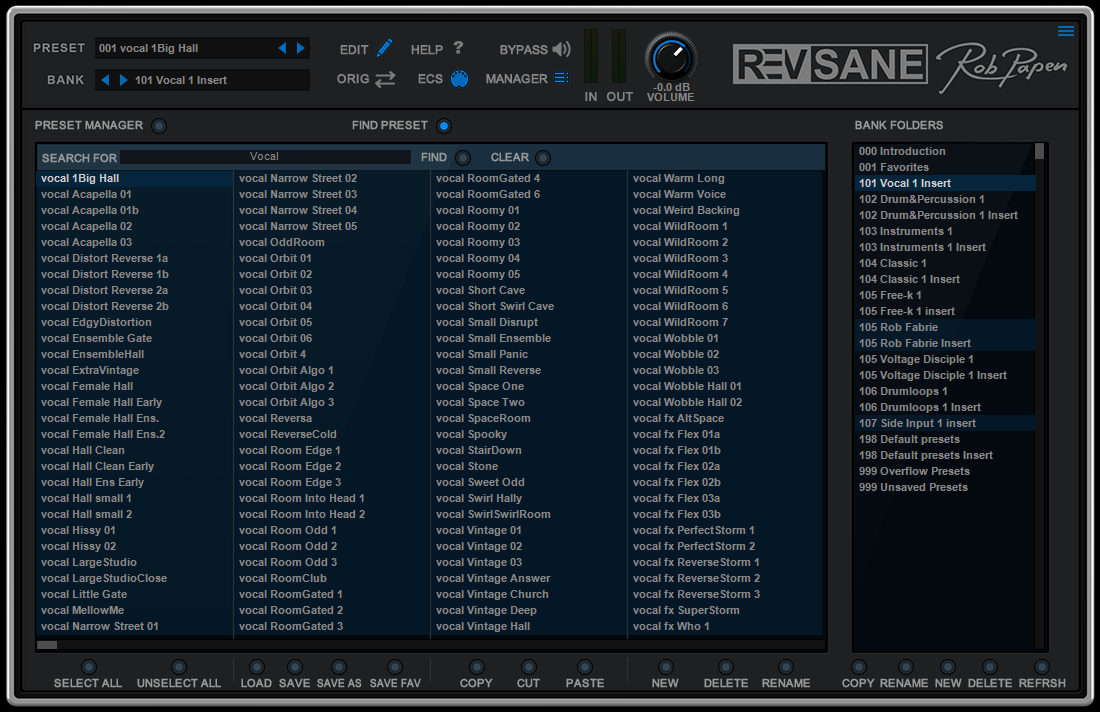Viewport: 1100px width, 712px height.
Task: Click the Unselect All button
Action: [179, 667]
